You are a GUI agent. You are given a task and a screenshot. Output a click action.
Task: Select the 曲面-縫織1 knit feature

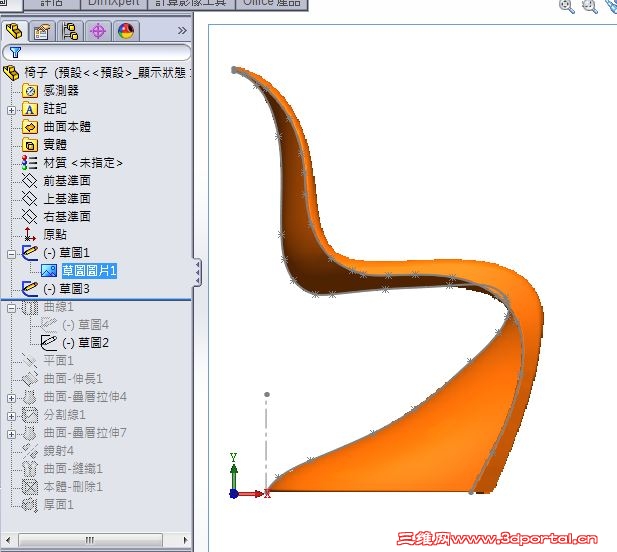(73, 469)
